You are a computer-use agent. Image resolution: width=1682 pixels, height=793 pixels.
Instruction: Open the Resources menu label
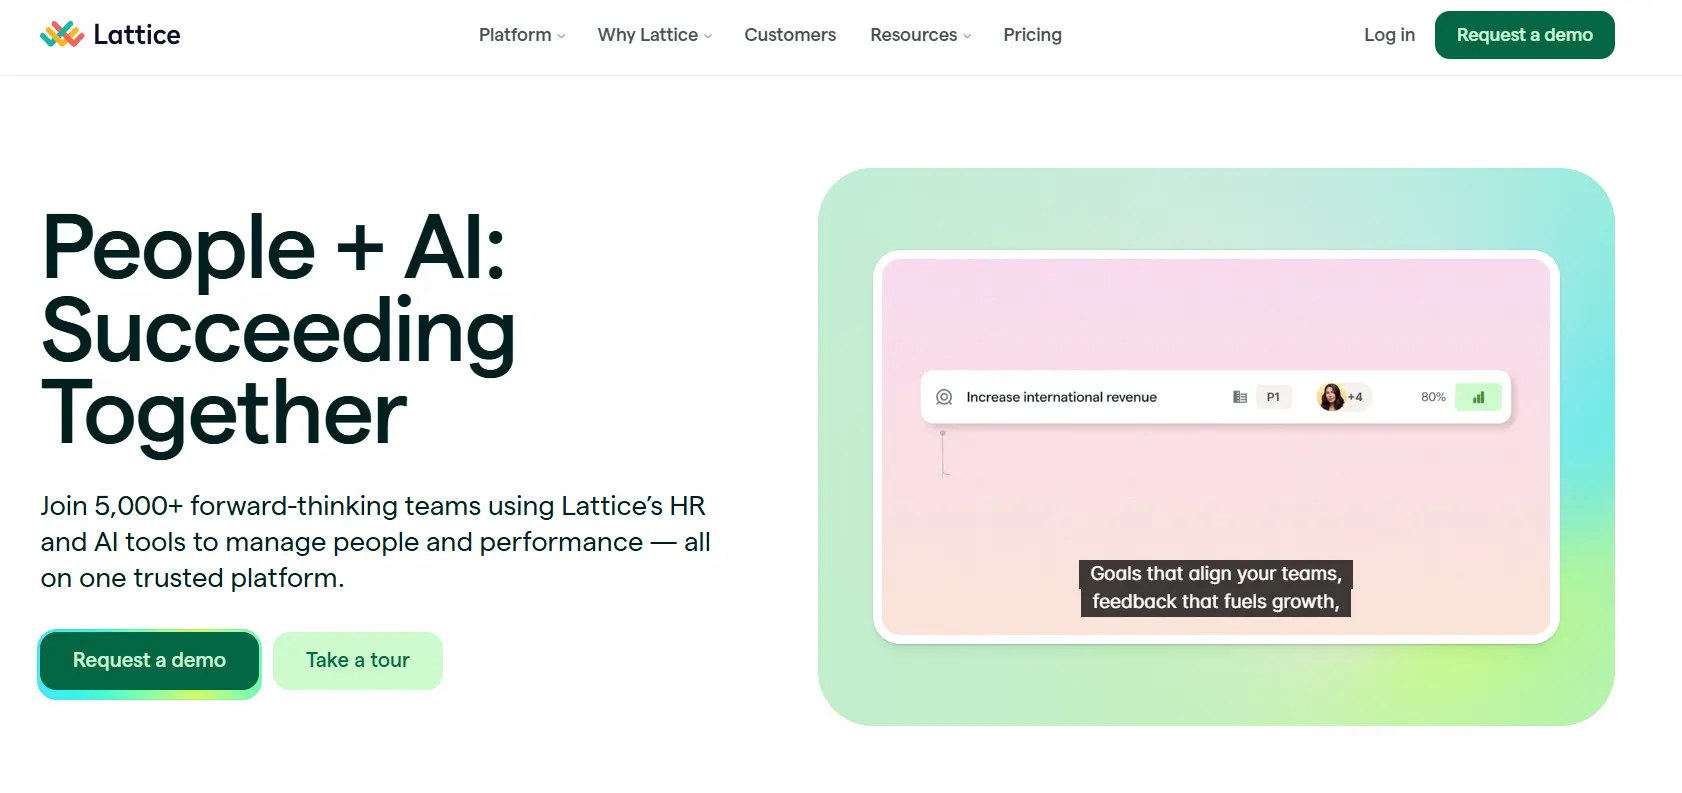coord(914,35)
